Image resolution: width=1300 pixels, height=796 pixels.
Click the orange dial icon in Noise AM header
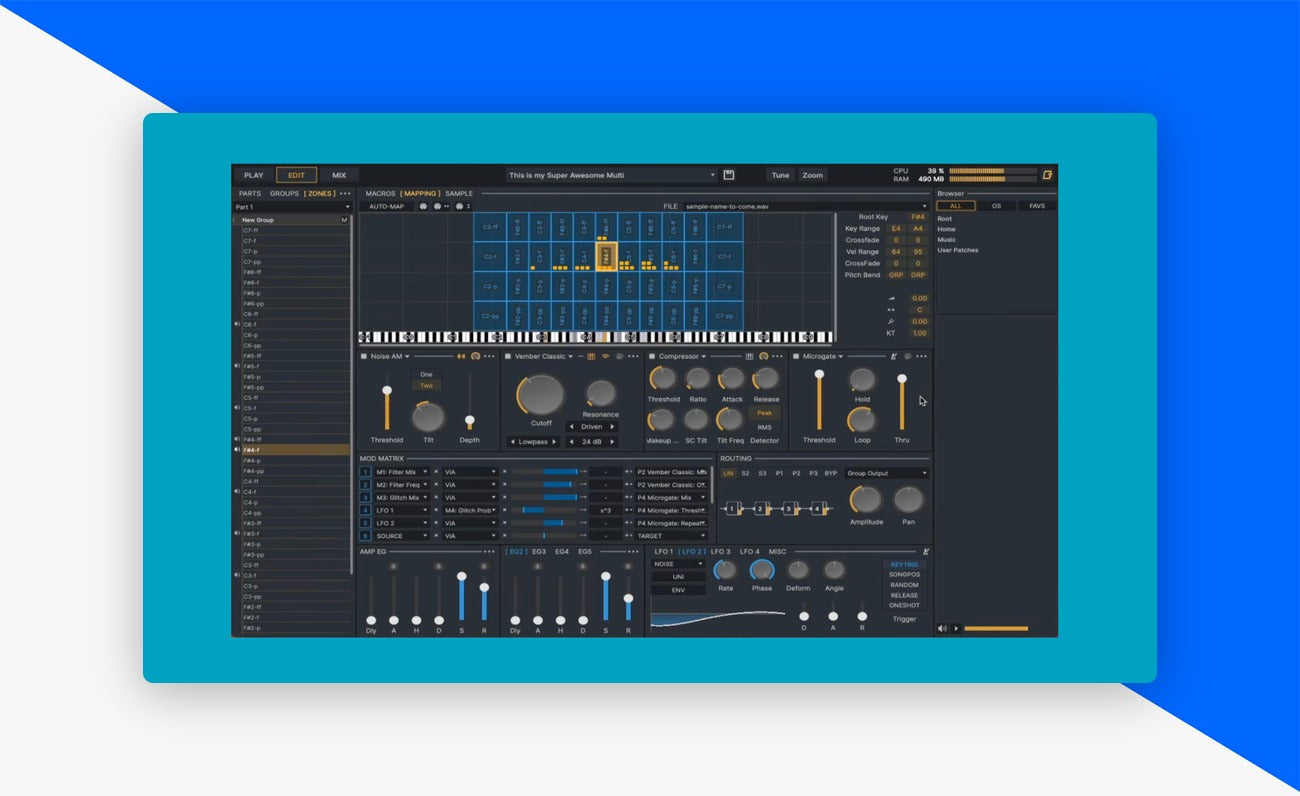click(x=476, y=356)
